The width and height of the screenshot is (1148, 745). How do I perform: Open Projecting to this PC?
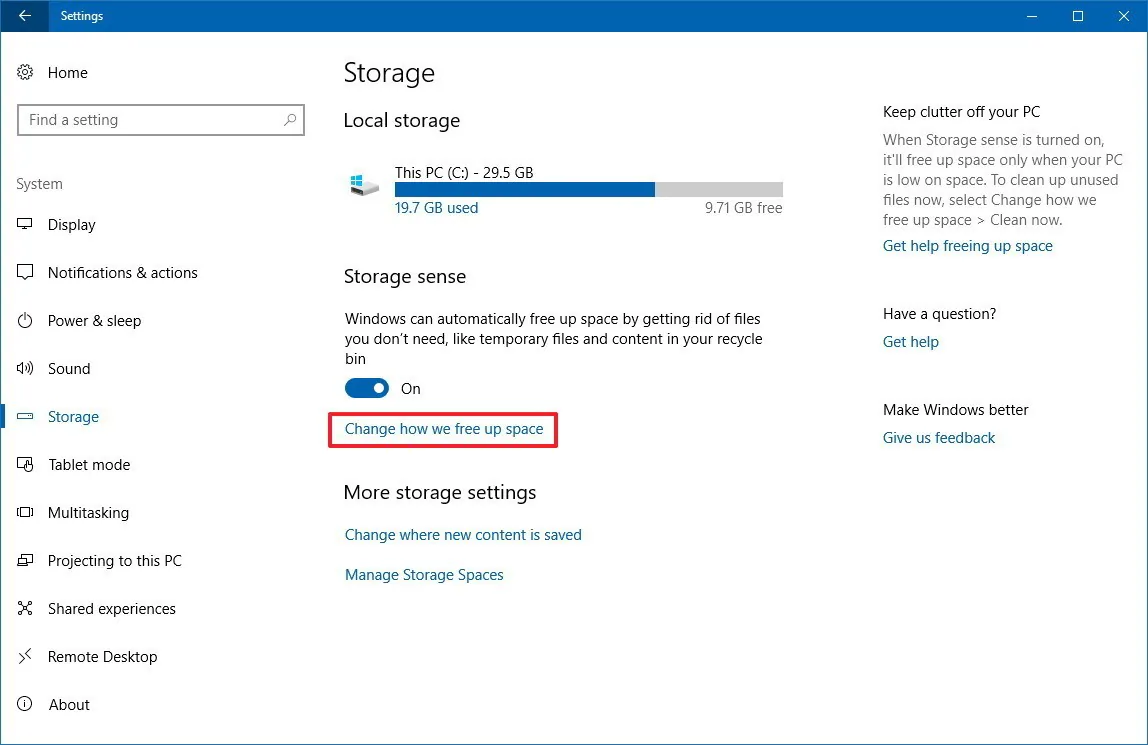[114, 561]
